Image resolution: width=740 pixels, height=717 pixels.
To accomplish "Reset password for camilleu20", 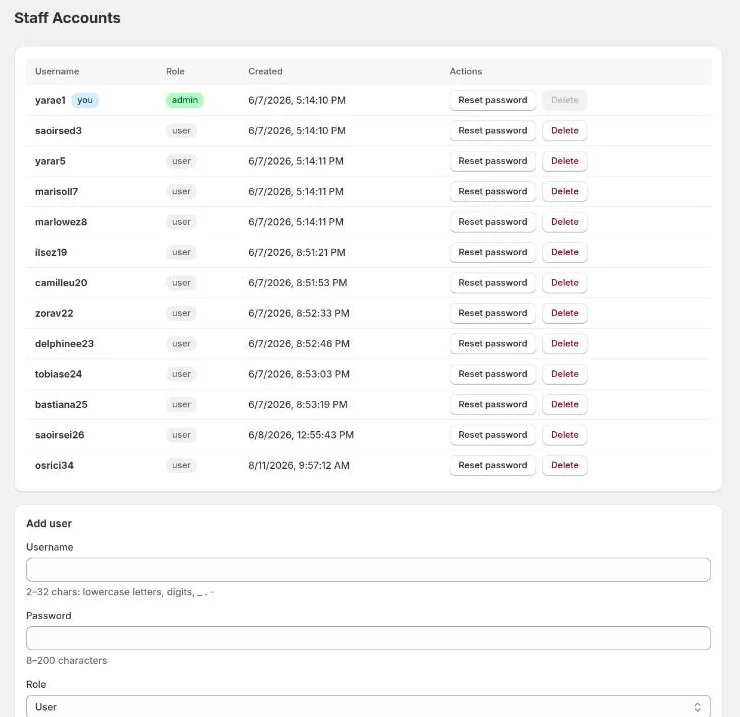I will click(x=493, y=283).
